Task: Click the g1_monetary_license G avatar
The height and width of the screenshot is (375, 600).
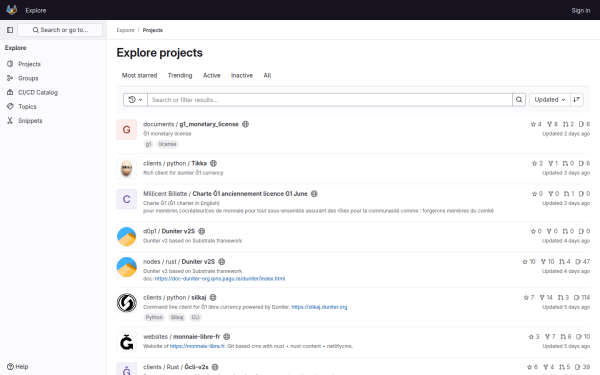Action: click(x=127, y=130)
